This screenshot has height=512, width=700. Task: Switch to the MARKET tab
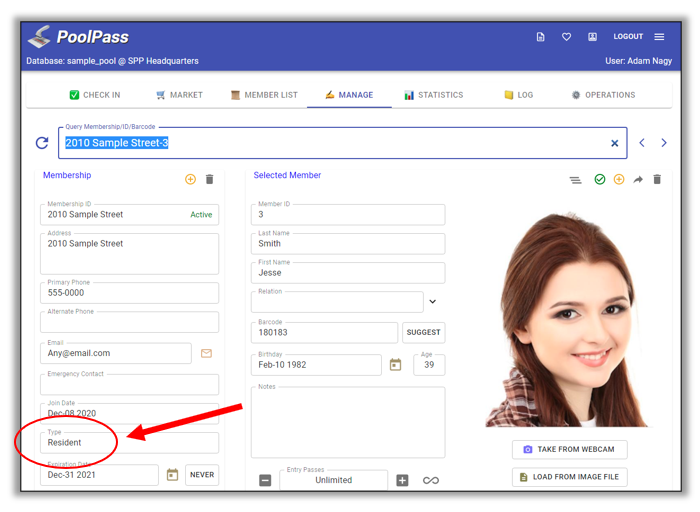coord(179,95)
